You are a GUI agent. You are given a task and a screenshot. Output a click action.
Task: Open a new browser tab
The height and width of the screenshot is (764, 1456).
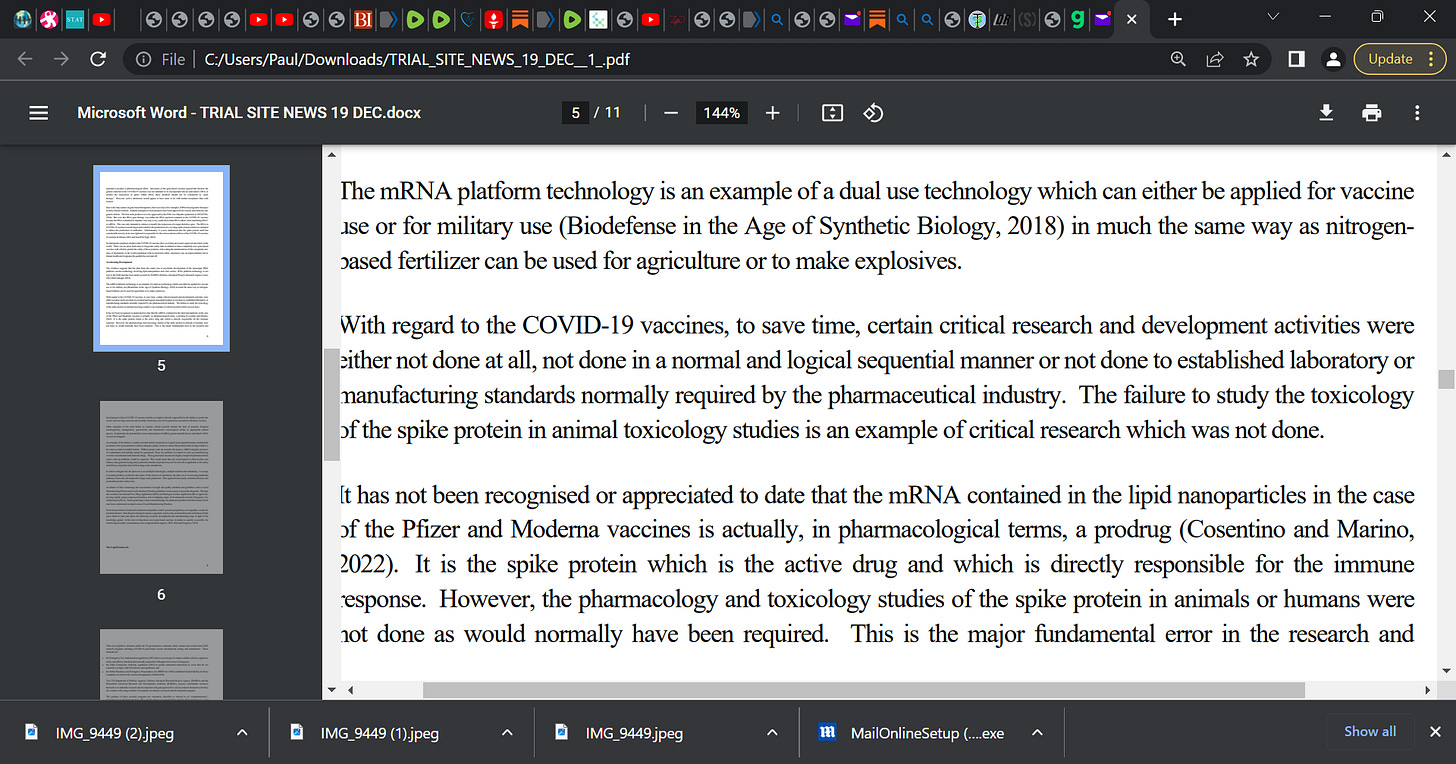pos(1175,18)
